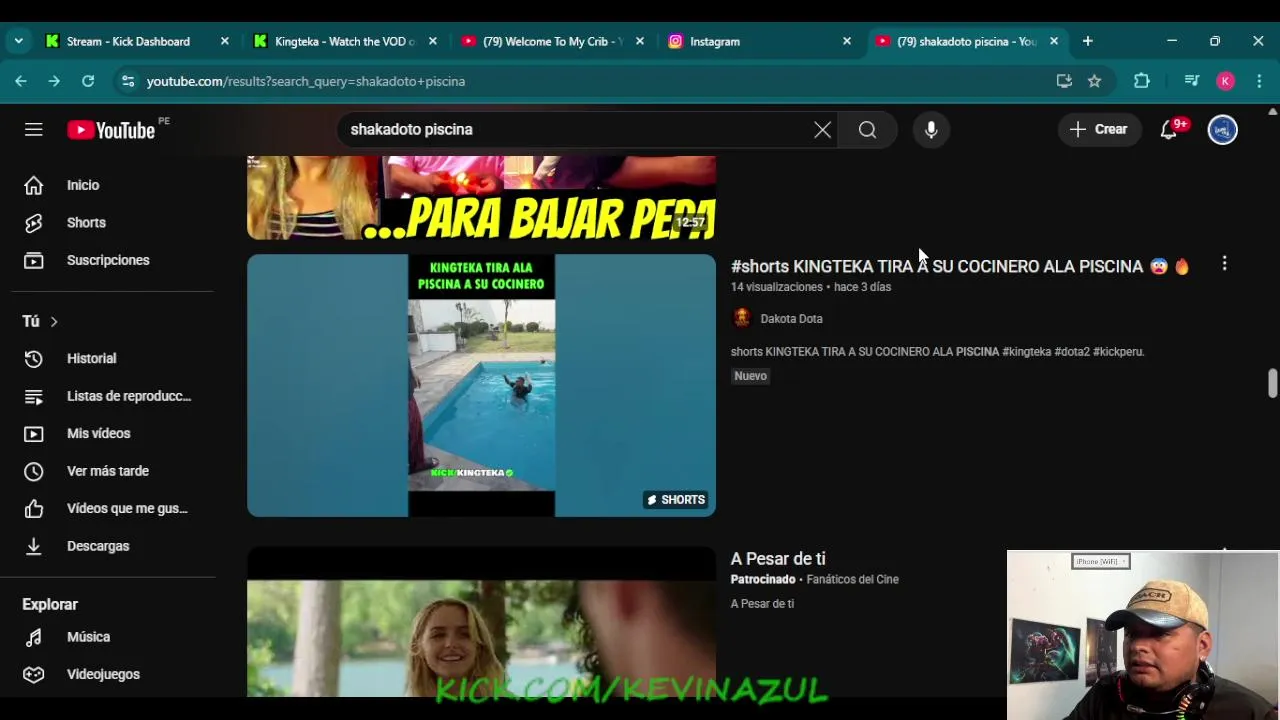Image resolution: width=1280 pixels, height=720 pixels.
Task: Switch to the Stream - Kick Dashboard tab
Action: 128,41
